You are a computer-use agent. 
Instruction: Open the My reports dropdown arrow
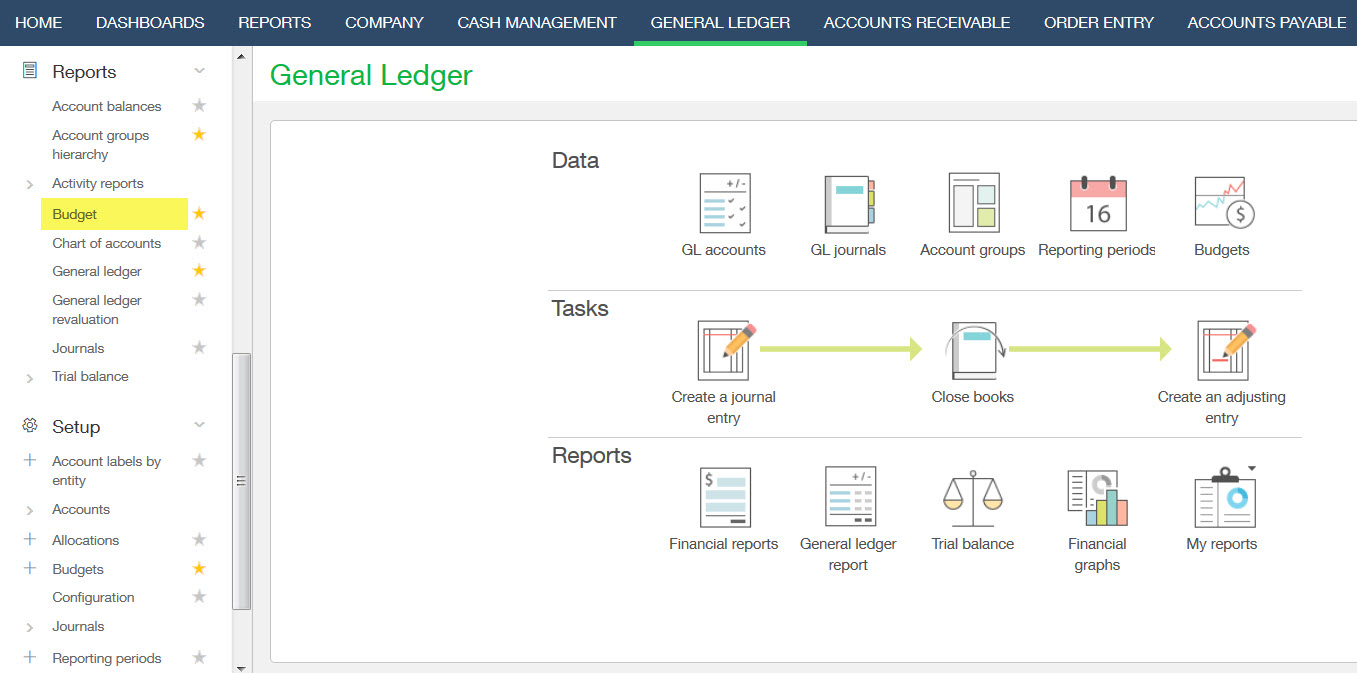click(1251, 468)
